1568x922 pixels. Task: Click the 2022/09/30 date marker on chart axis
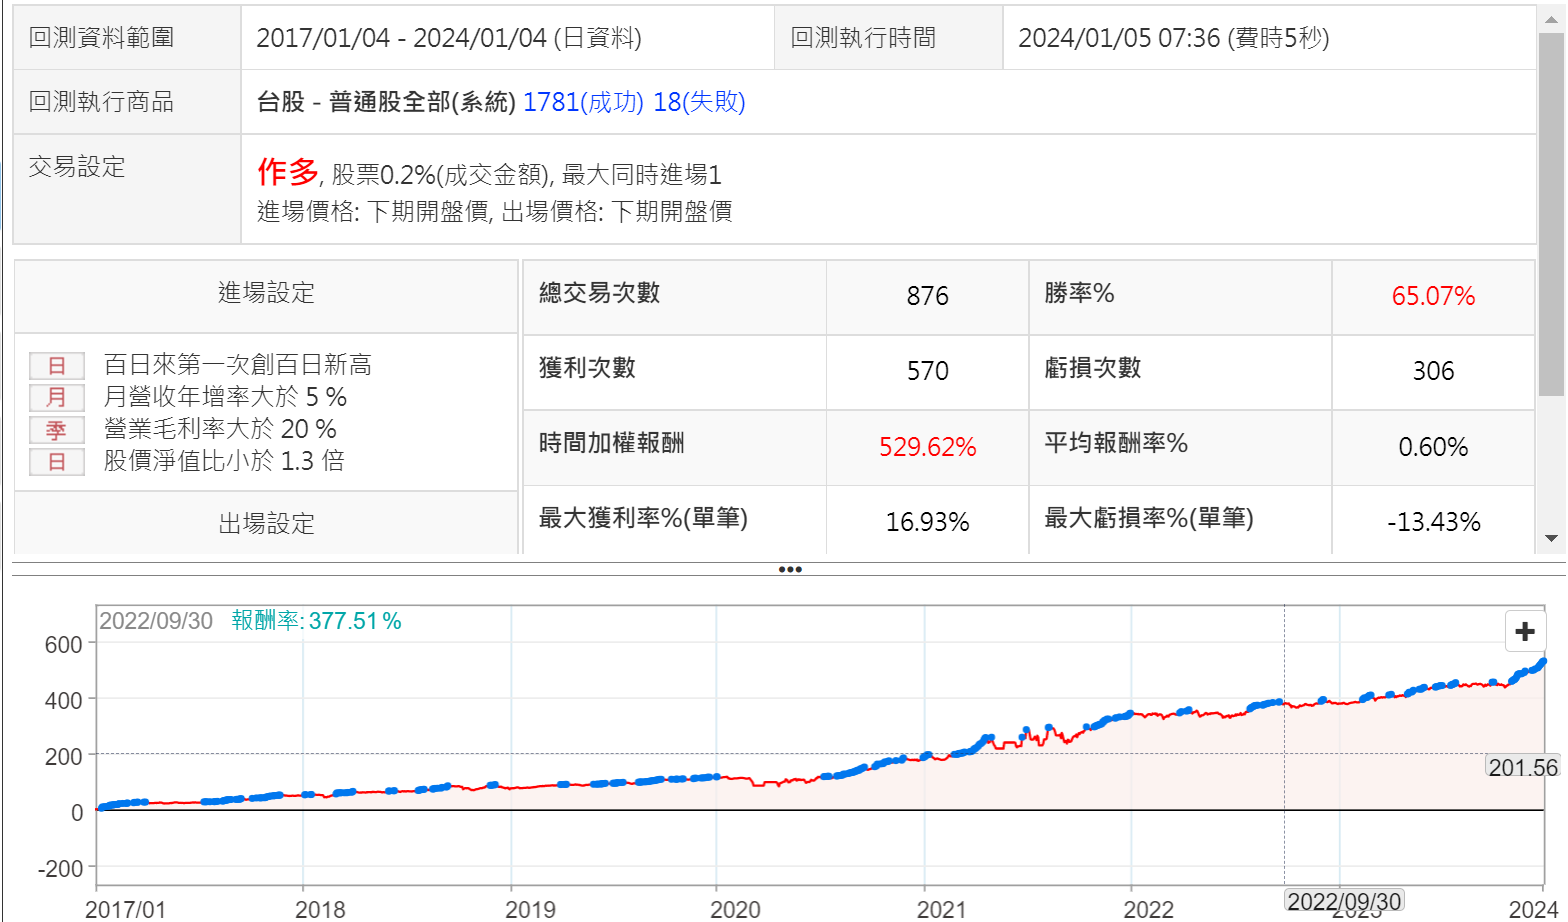(1344, 901)
